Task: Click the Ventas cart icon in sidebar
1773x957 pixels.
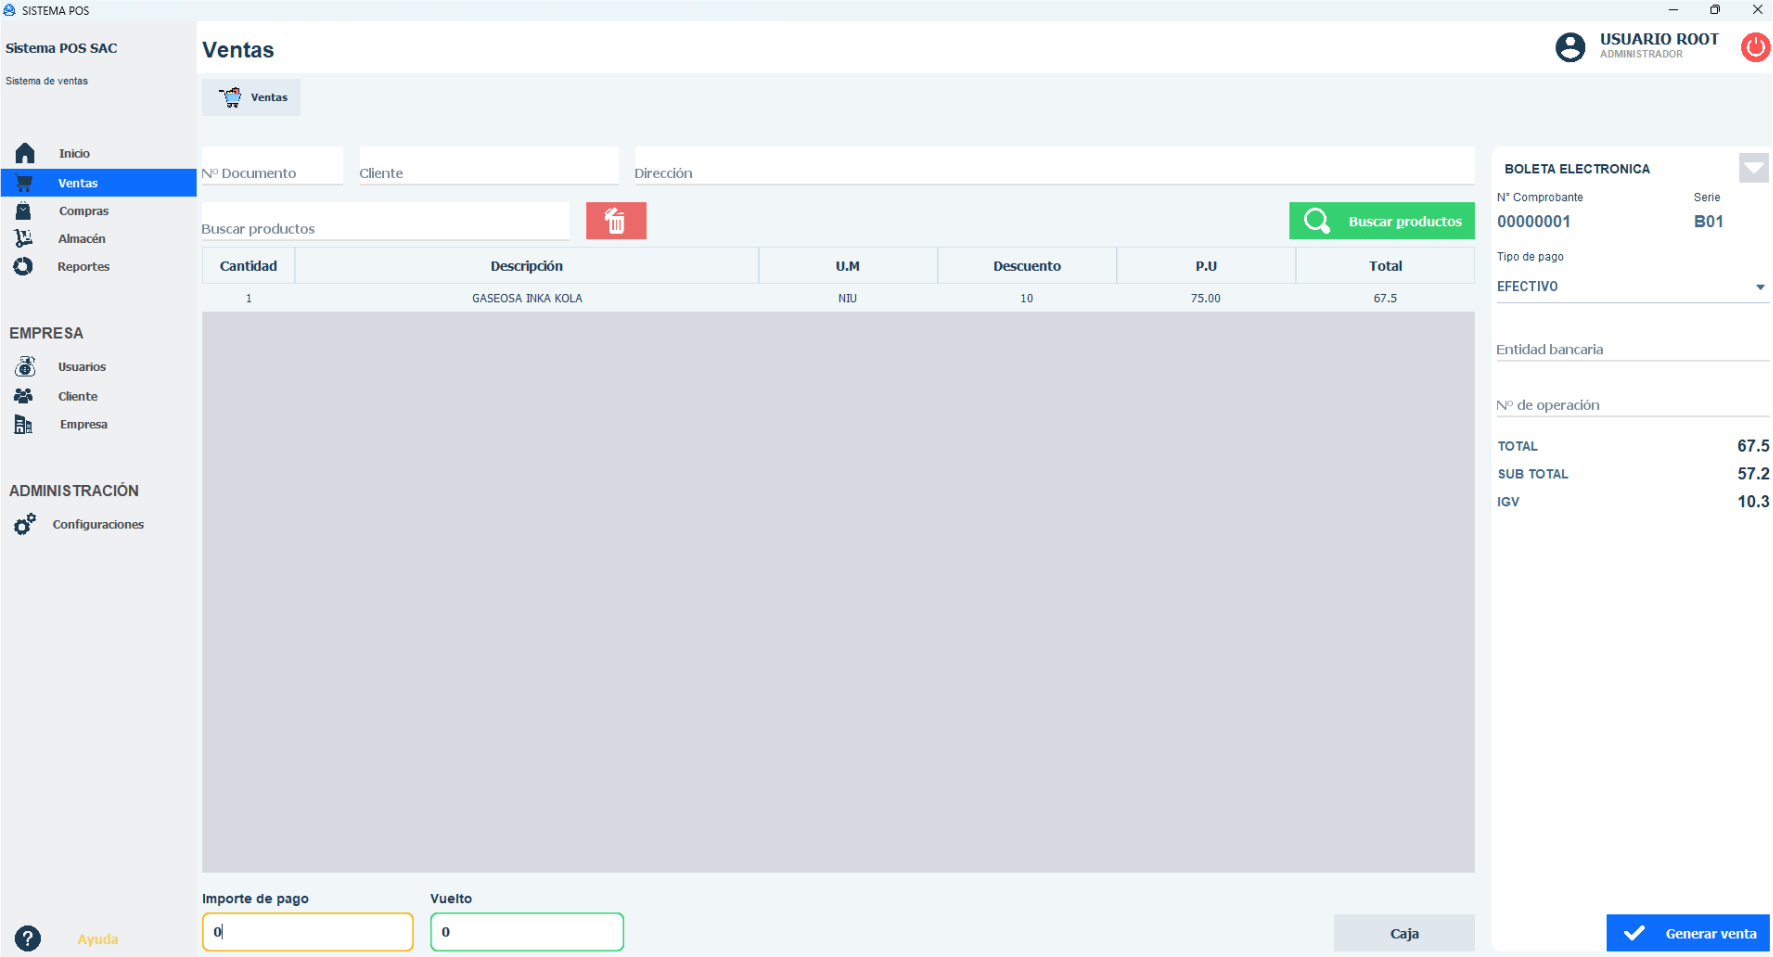Action: pos(25,183)
